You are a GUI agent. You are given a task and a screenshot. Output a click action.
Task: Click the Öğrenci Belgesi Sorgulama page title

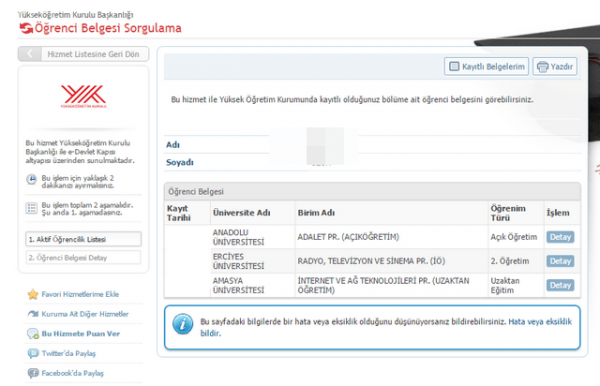108,28
